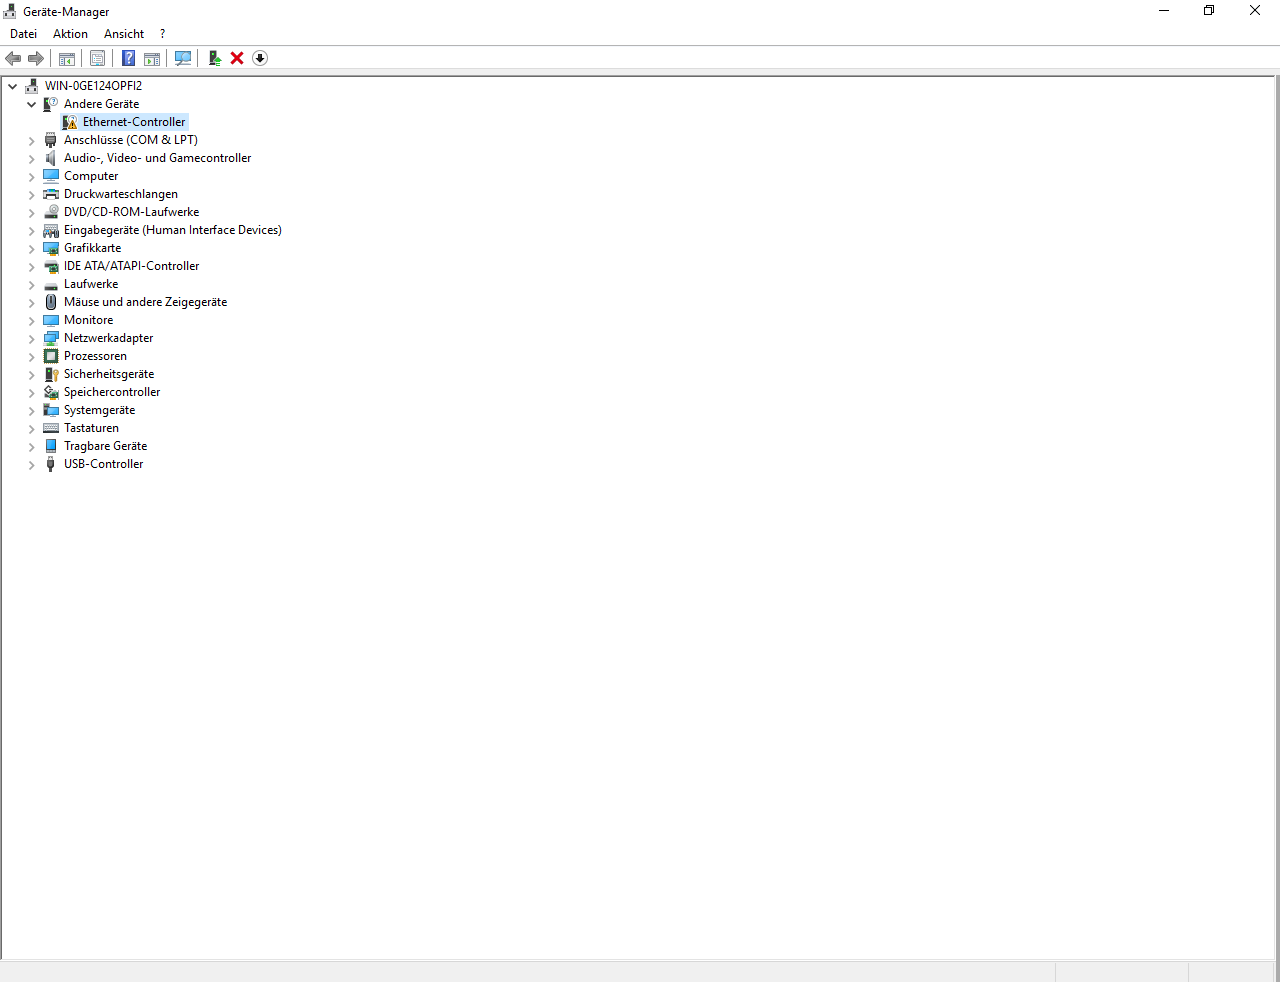Open the Ansicht menu
The width and height of the screenshot is (1280, 982).
tap(124, 34)
